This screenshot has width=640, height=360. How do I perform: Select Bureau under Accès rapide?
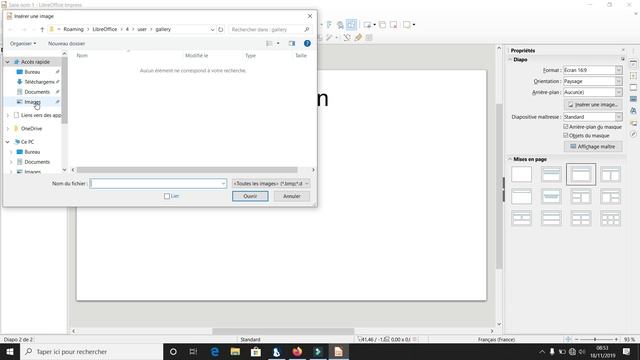32,72
